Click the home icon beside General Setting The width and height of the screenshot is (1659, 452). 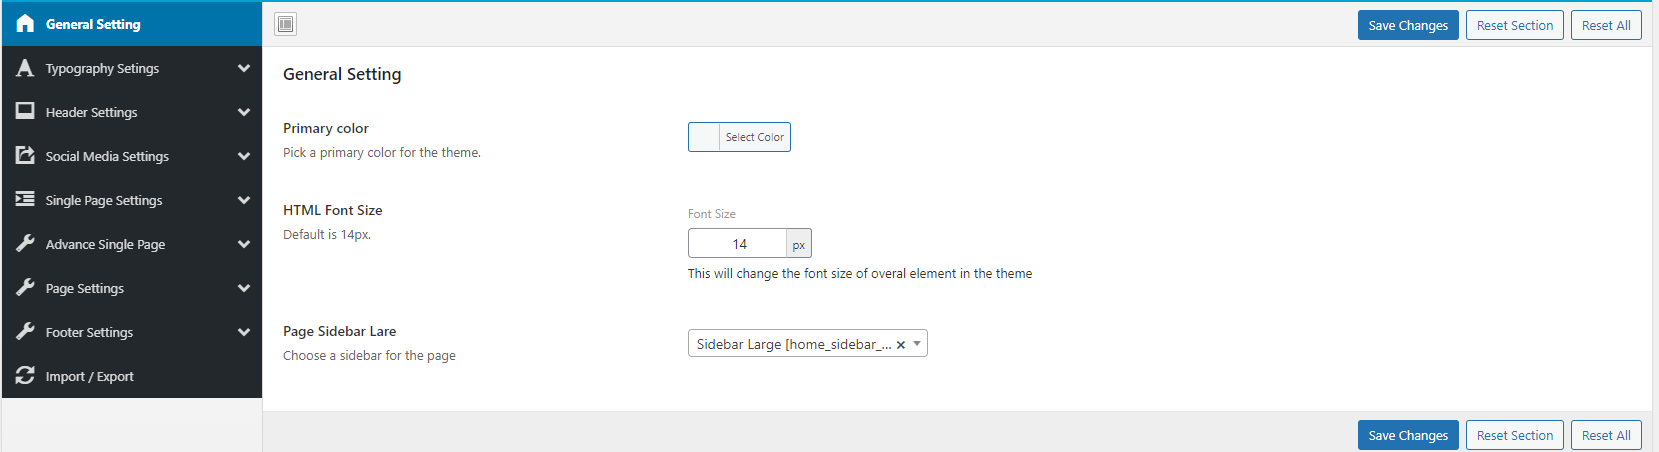pyautogui.click(x=25, y=24)
